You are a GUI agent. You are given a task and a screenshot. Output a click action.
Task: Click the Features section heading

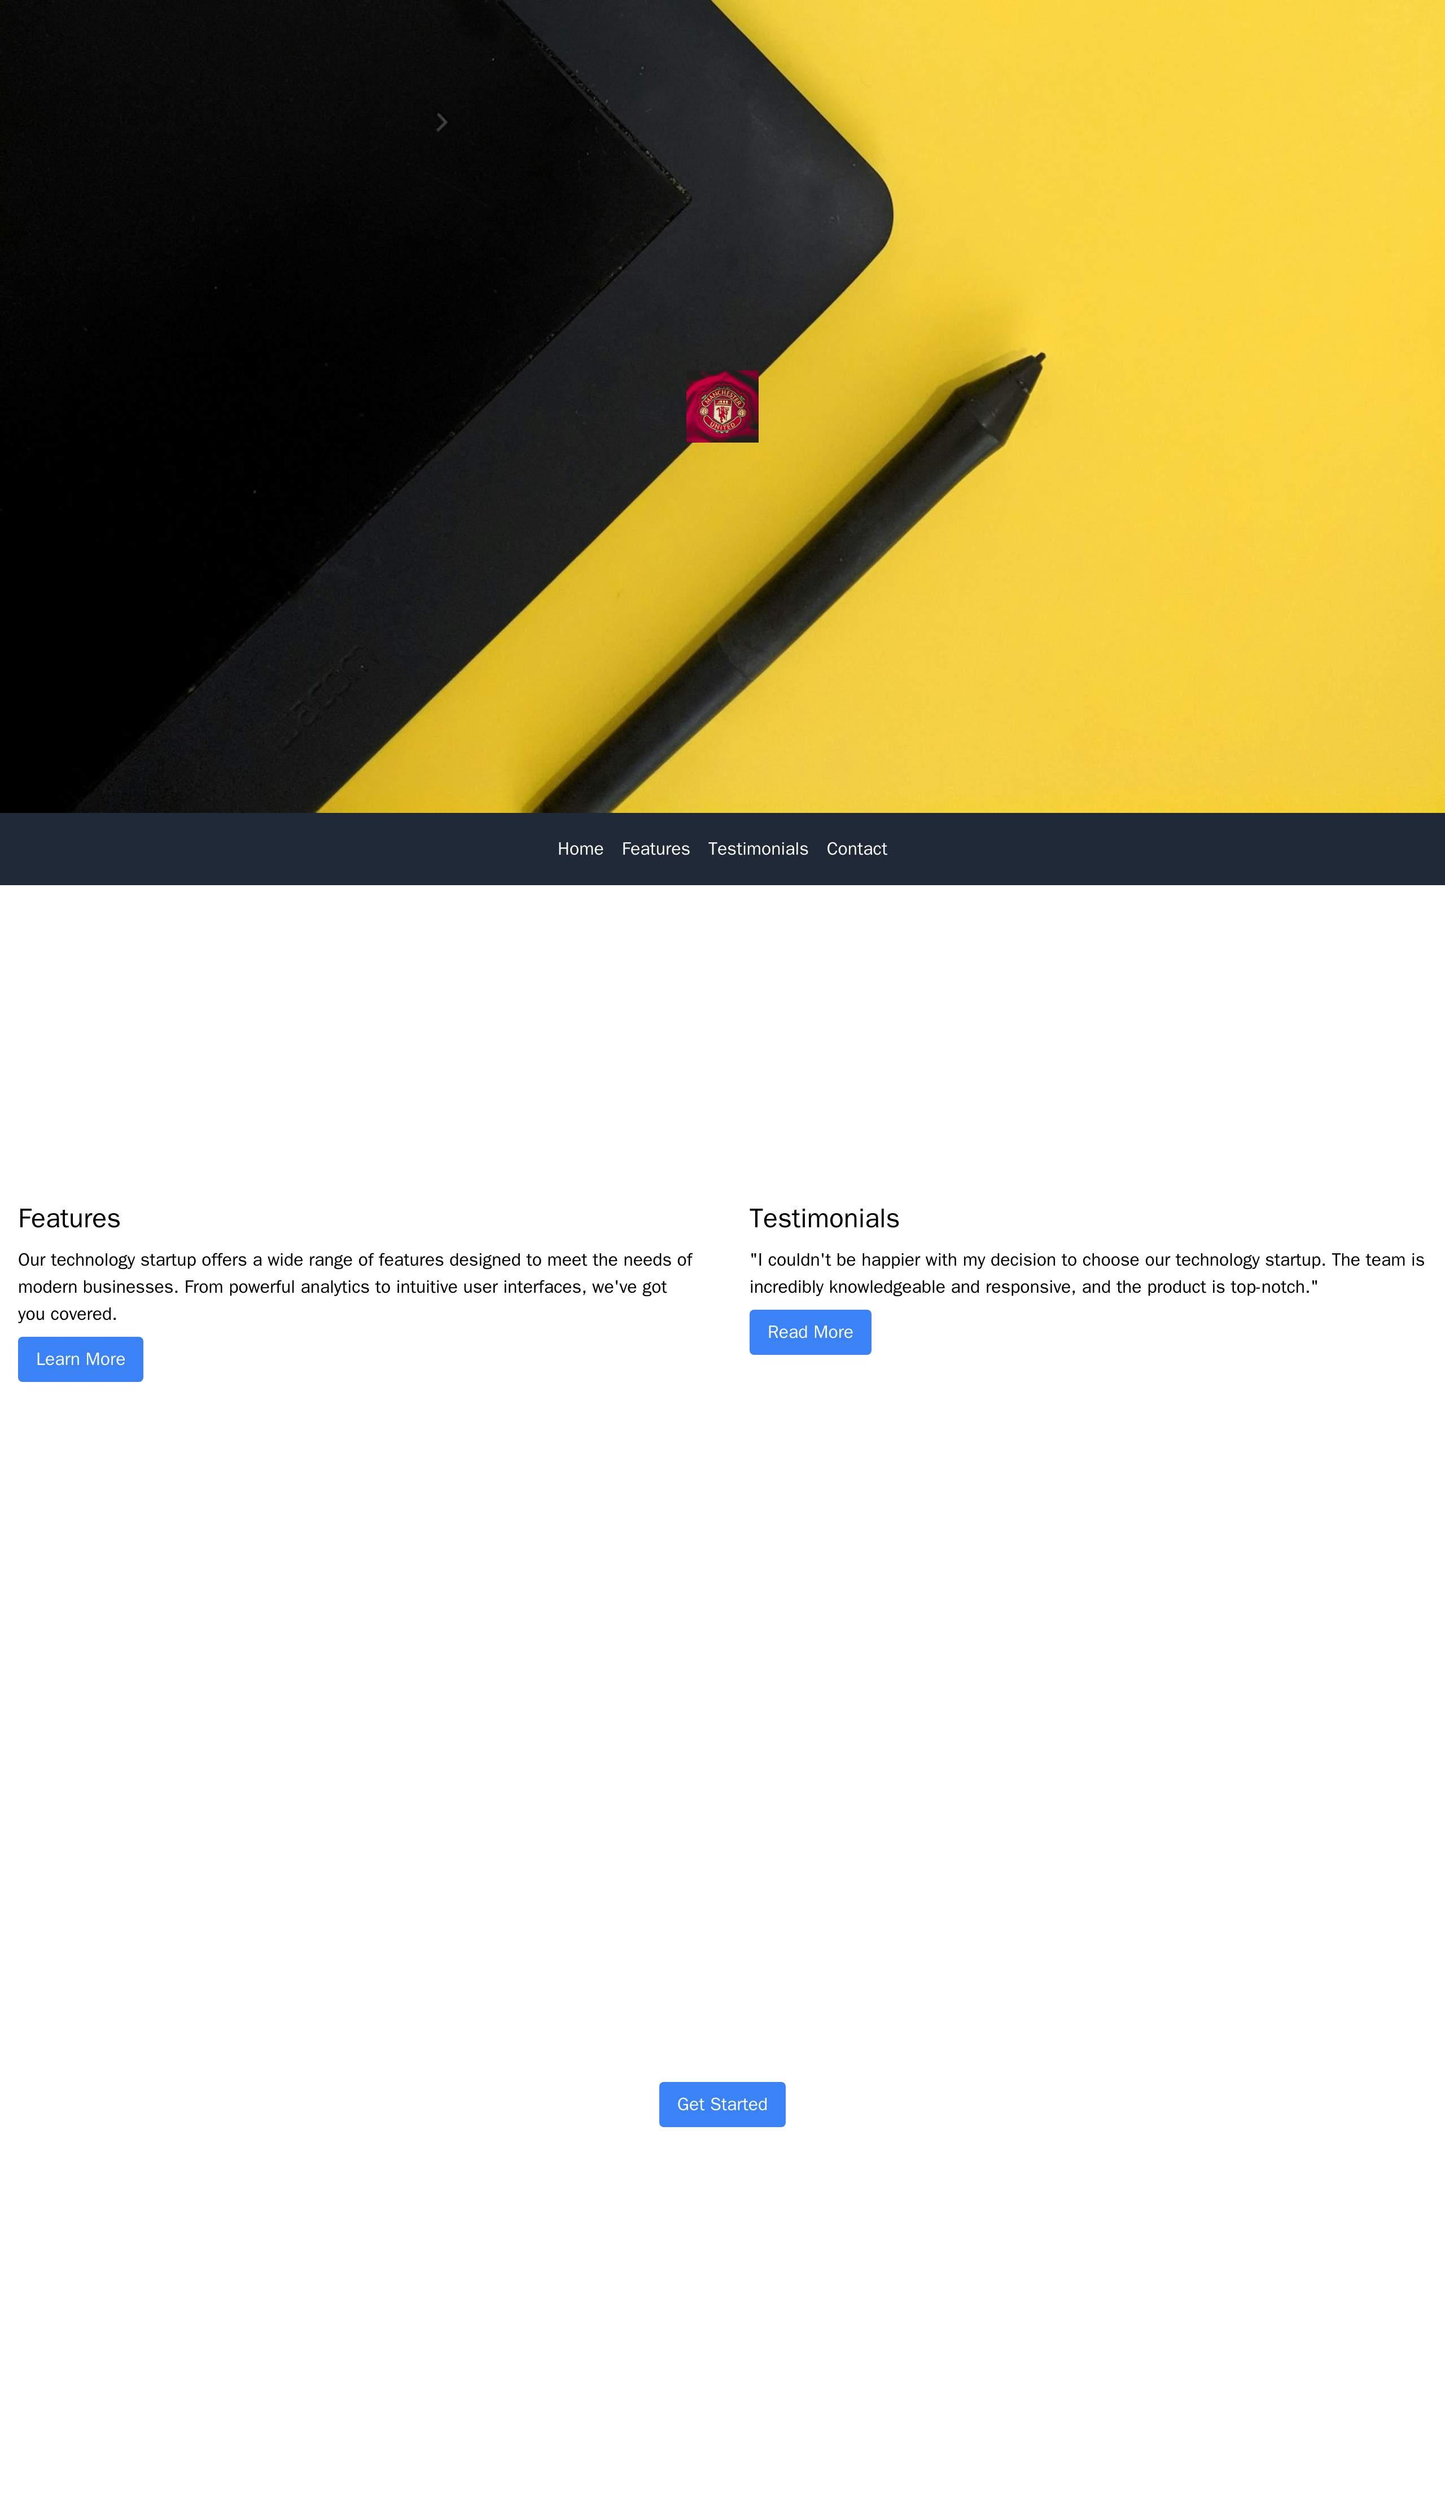point(69,1218)
